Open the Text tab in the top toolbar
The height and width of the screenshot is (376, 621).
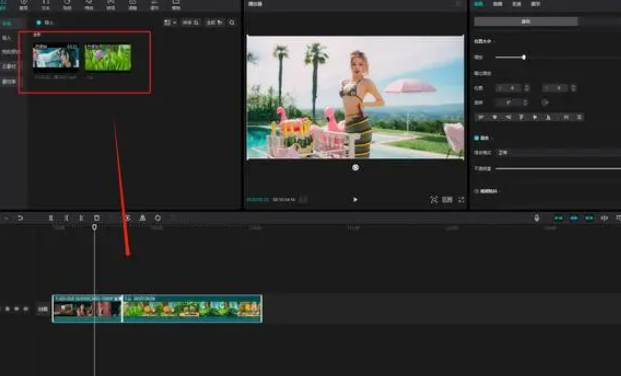[x=46, y=5]
